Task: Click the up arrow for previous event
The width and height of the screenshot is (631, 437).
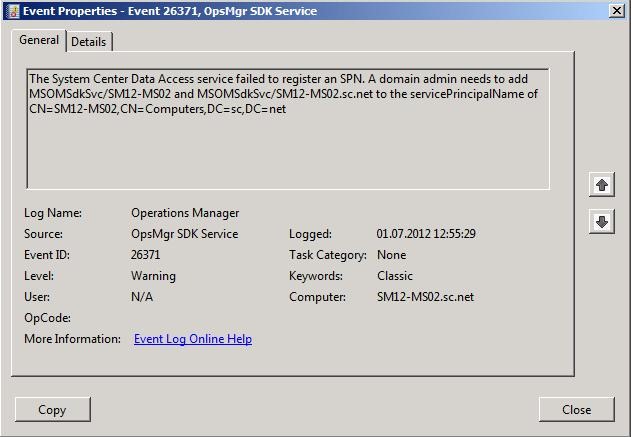Action: [601, 185]
